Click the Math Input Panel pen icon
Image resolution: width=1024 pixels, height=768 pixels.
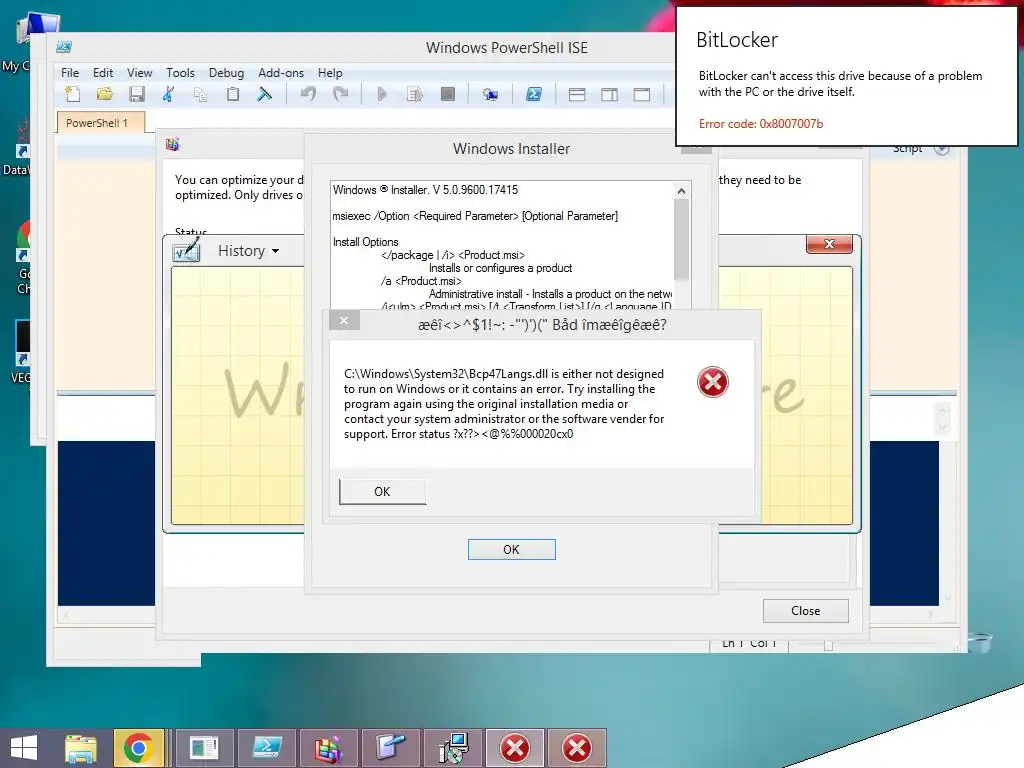click(x=186, y=251)
